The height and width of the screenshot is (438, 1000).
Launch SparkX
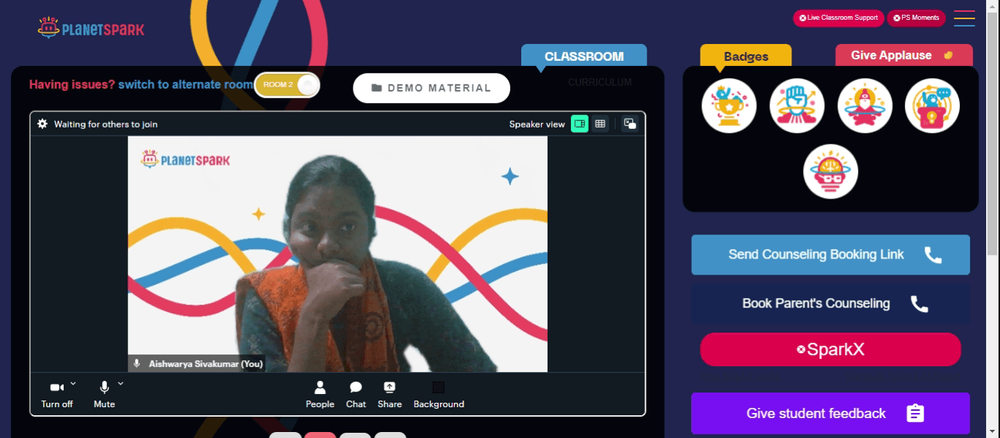point(830,349)
